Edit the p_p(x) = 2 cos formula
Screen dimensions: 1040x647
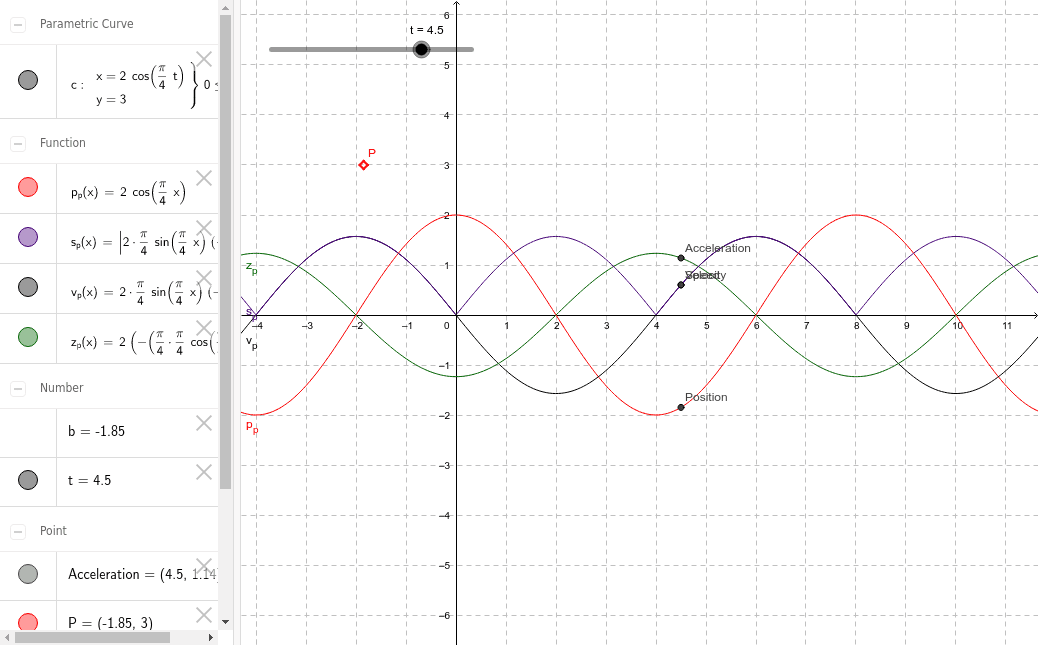[128, 192]
